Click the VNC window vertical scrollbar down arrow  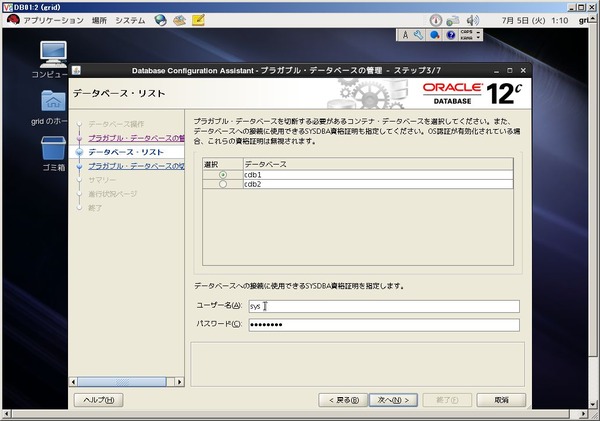coord(593,405)
